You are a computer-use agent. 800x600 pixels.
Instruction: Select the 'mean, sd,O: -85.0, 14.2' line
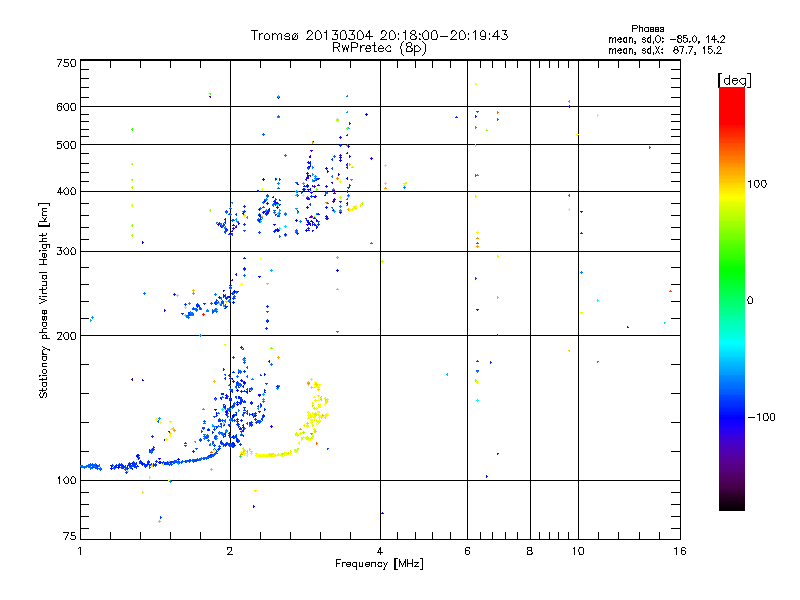666,39
